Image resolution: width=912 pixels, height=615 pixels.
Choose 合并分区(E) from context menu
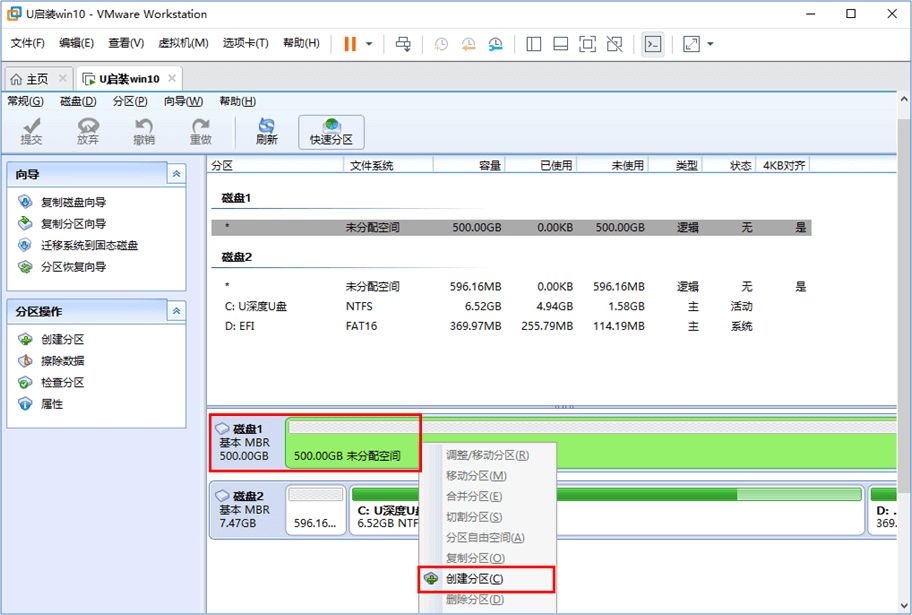(x=486, y=496)
